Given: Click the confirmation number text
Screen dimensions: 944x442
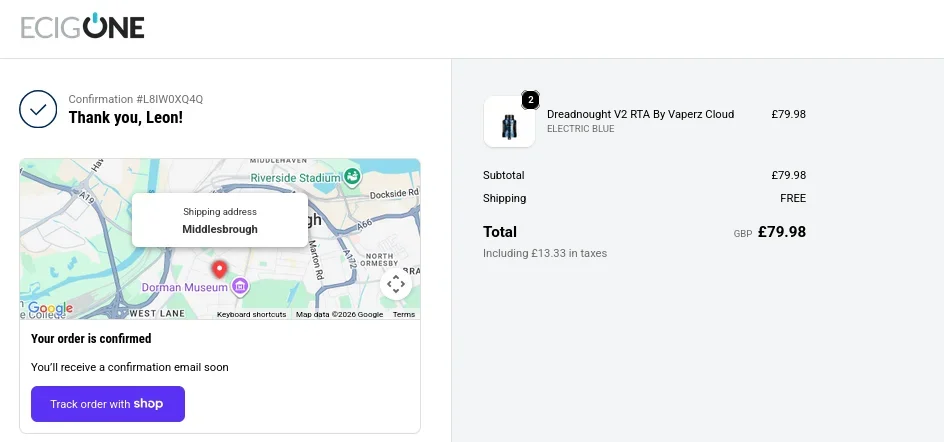Looking at the screenshot, I should tap(135, 99).
